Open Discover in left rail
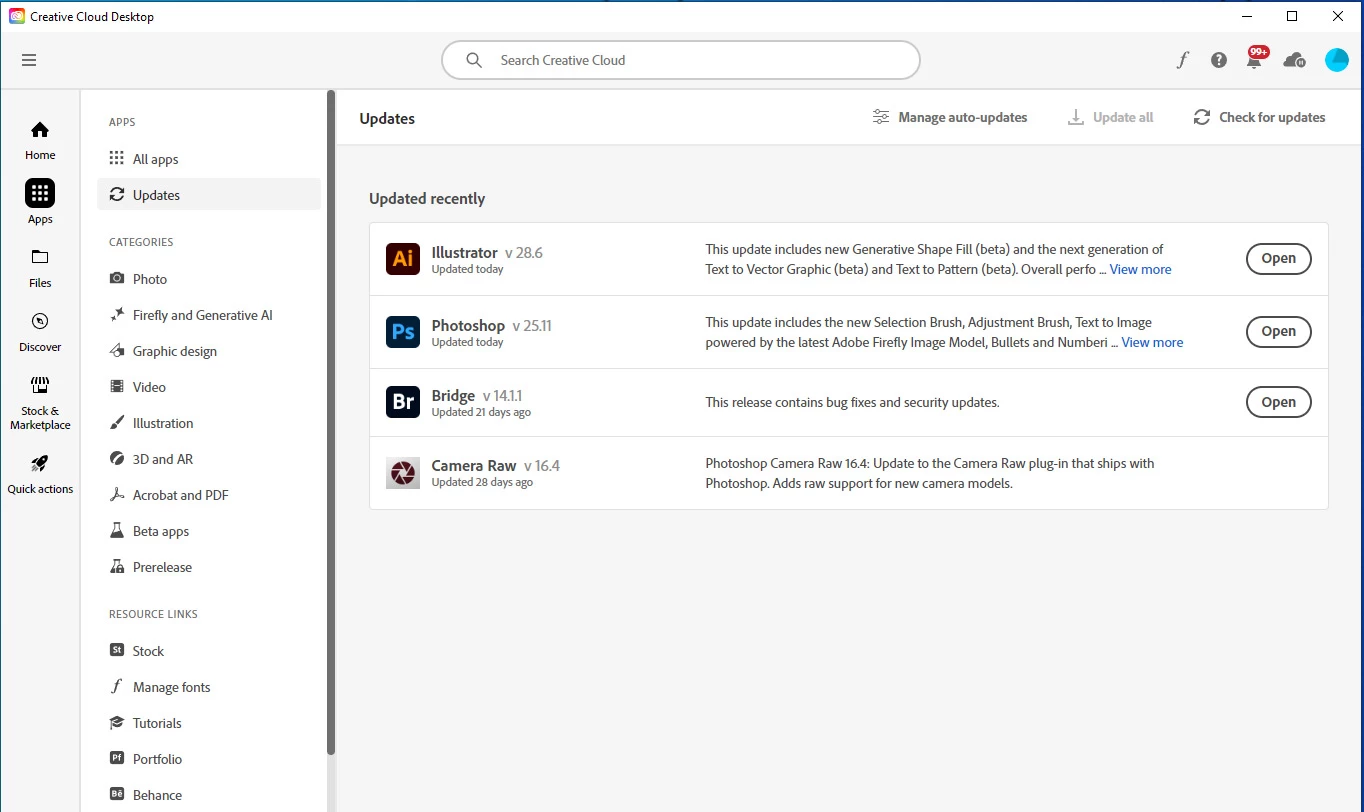 (40, 332)
